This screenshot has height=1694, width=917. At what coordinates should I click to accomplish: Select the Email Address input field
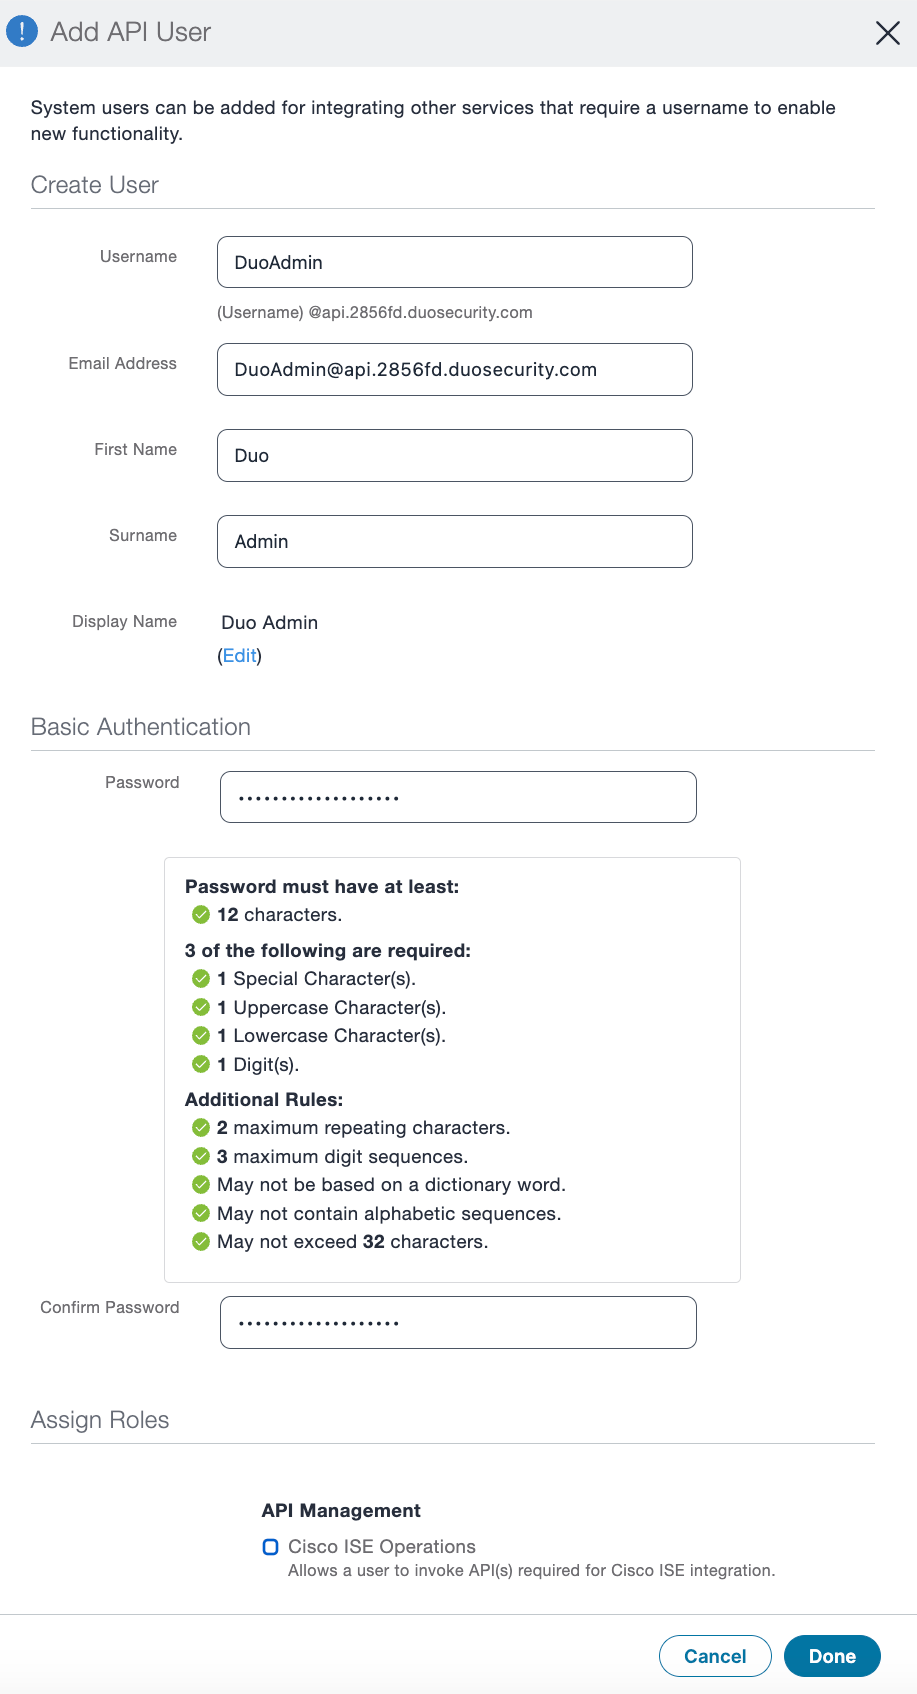454,369
